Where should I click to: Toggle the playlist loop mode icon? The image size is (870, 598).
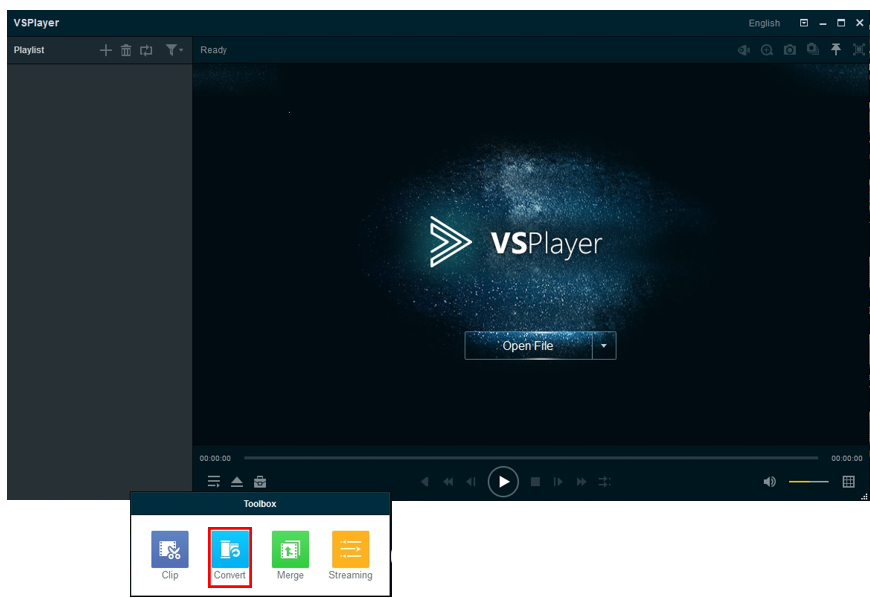coord(146,50)
